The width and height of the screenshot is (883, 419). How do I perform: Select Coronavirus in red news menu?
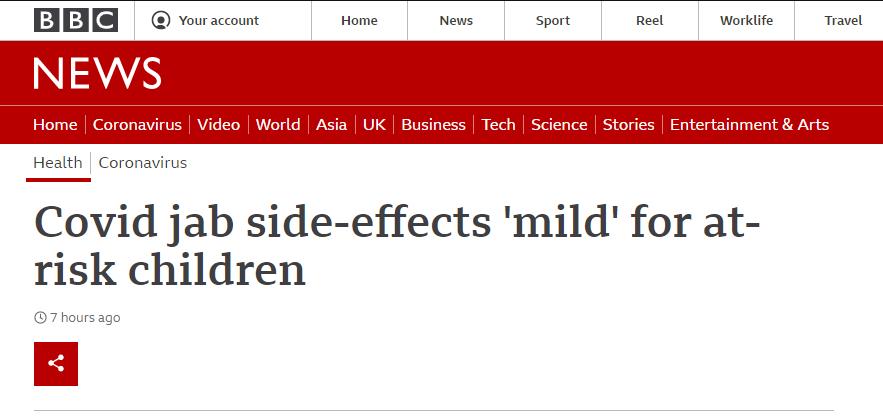pos(137,125)
